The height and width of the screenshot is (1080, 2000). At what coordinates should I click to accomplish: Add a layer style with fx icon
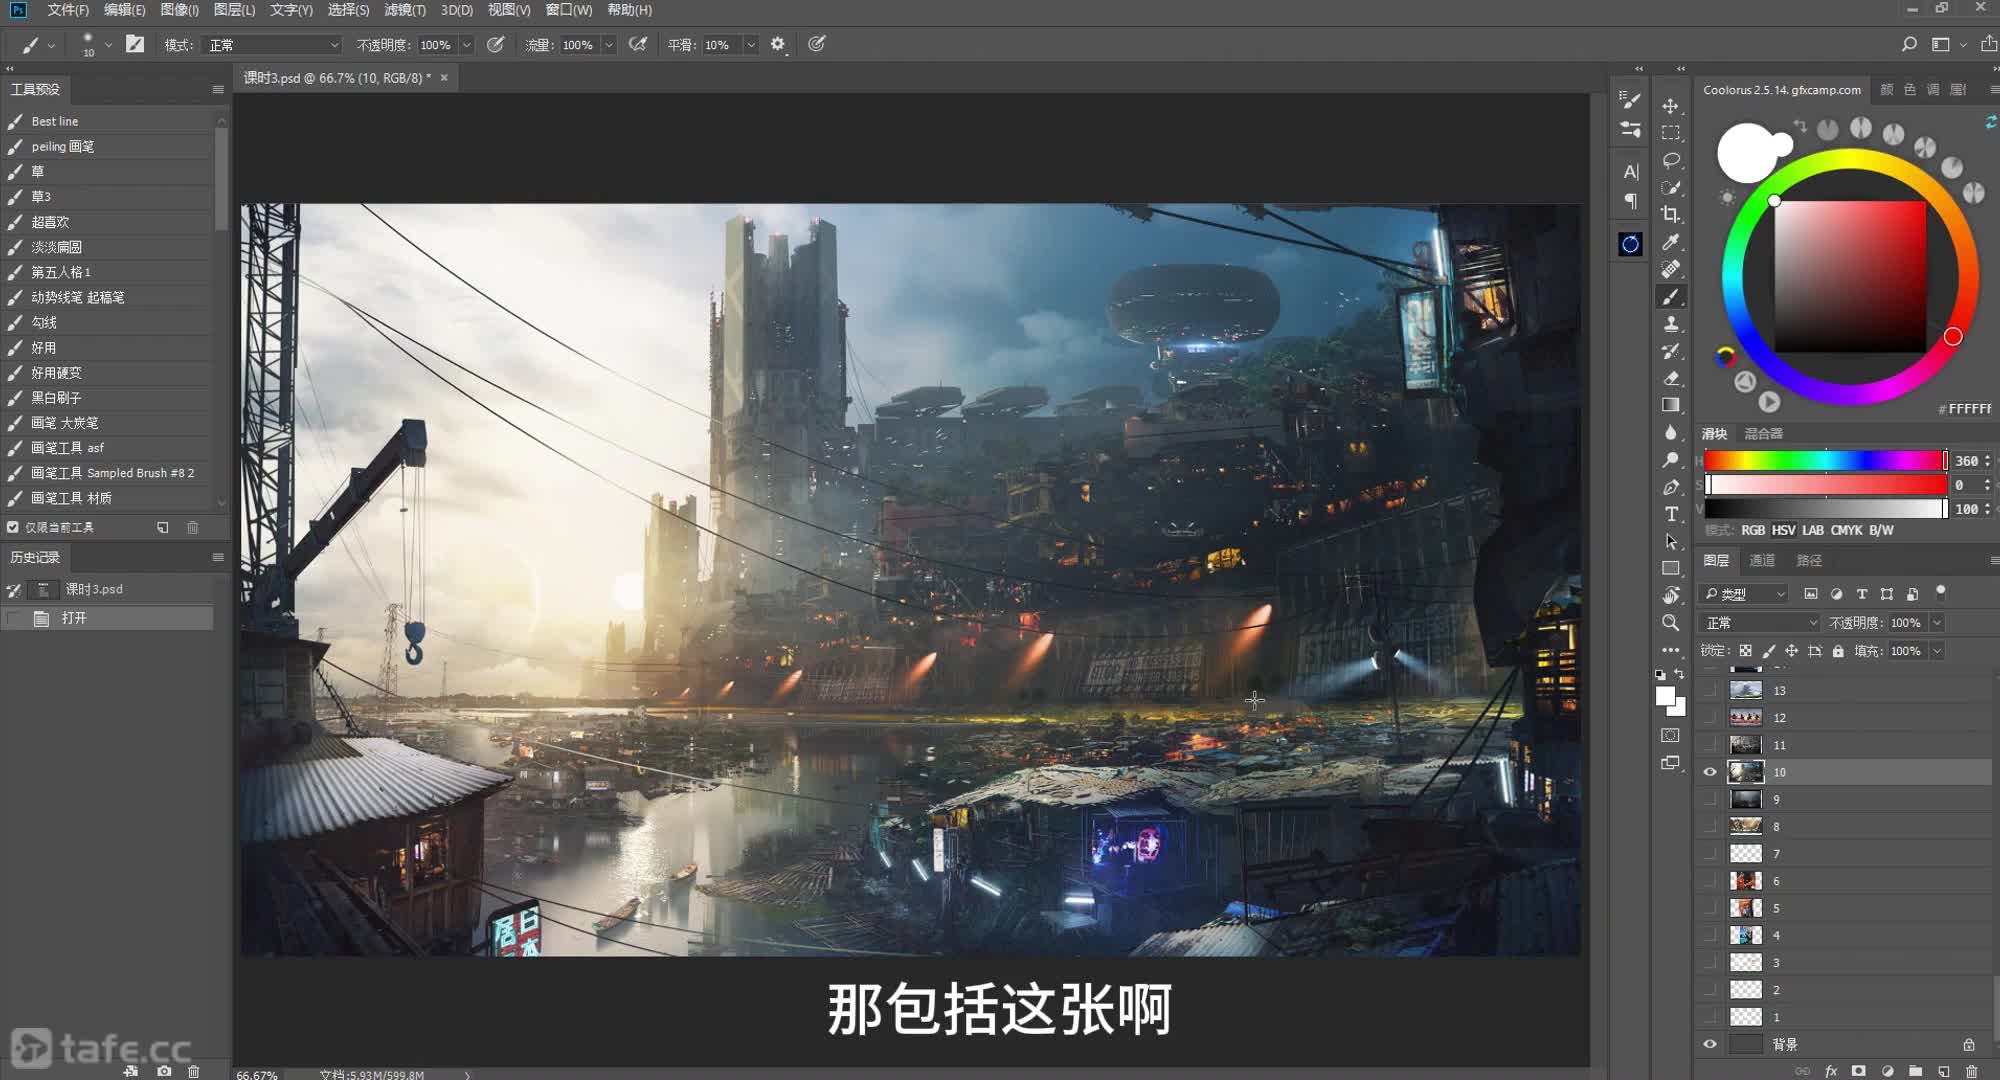point(1831,1071)
